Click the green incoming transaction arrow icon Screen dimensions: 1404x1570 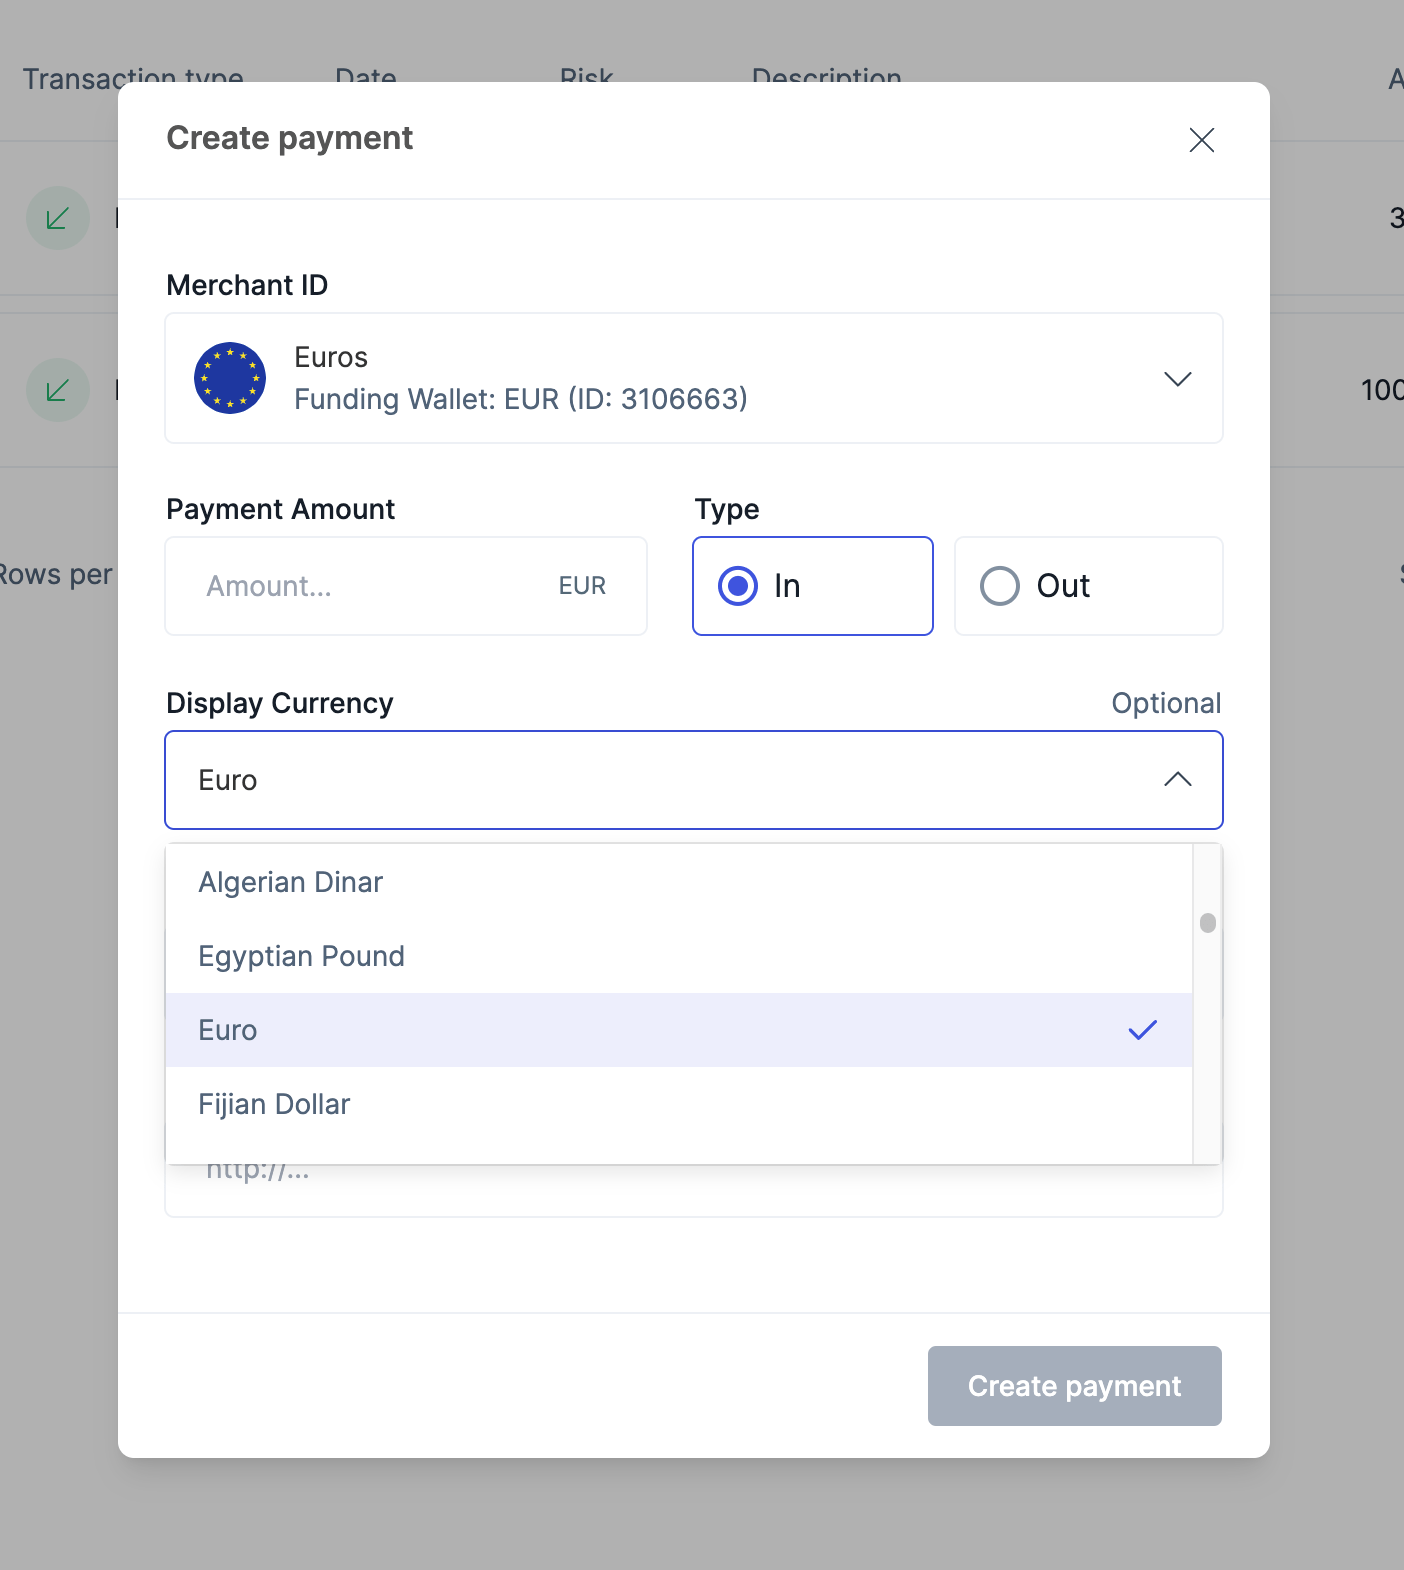57,218
